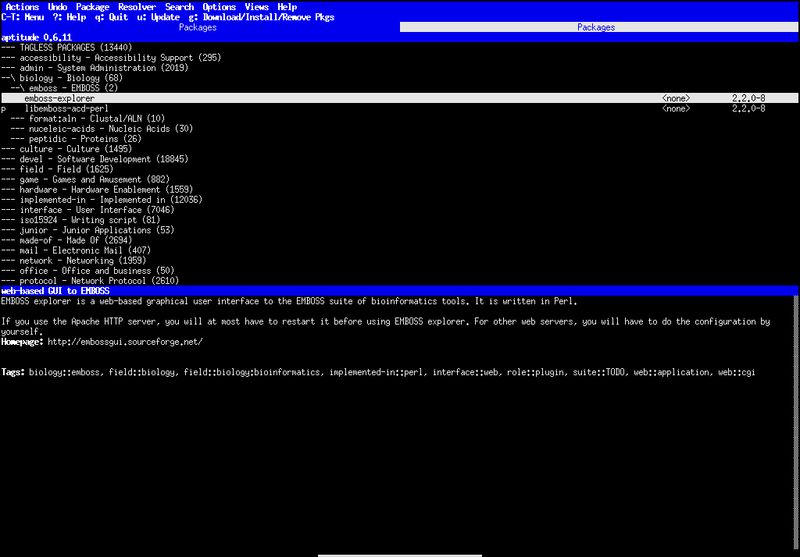
Task: Switch to the highlighted right Packages tab
Action: tap(599, 27)
